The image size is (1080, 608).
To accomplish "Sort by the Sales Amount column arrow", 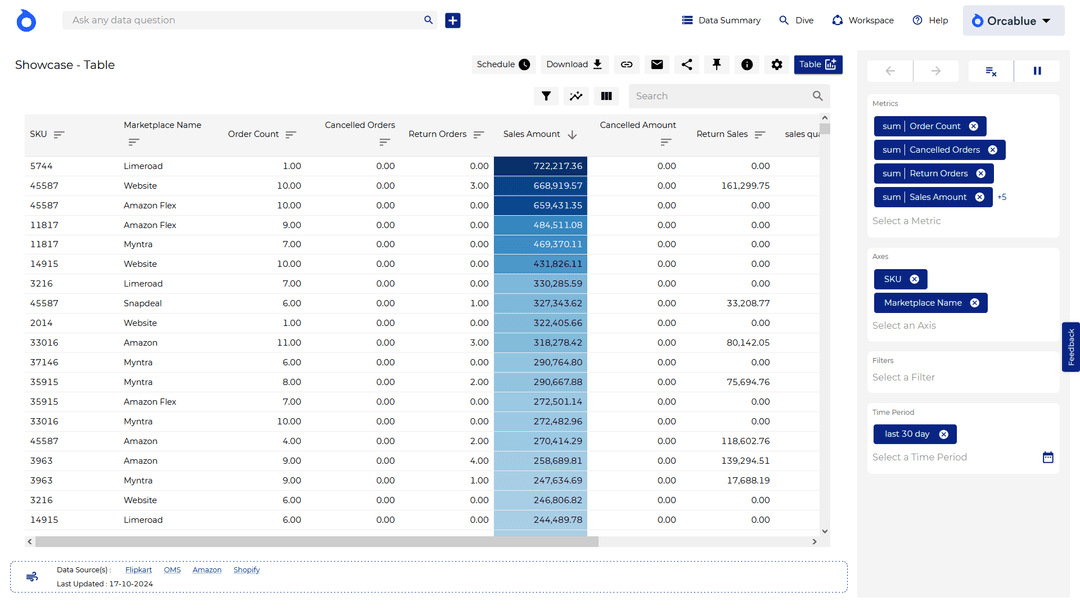I will click(572, 135).
